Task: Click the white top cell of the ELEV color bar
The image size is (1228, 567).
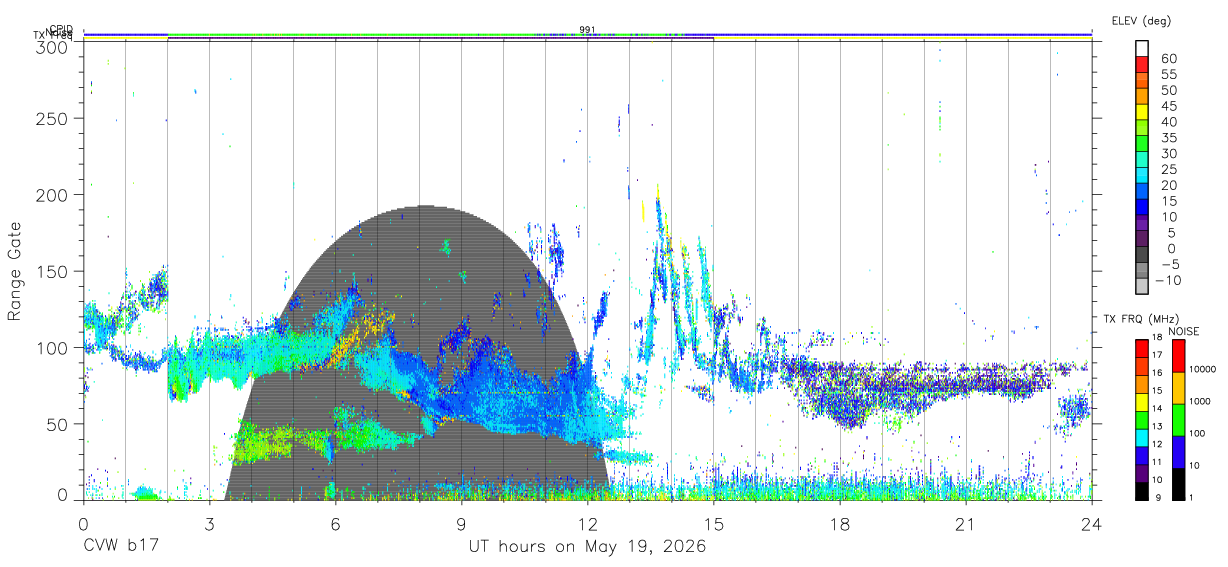Action: coord(1142,48)
